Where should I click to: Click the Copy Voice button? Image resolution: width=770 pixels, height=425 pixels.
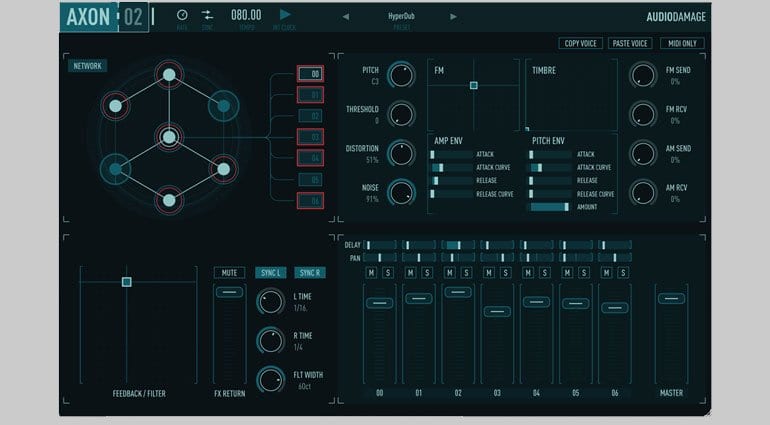580,43
